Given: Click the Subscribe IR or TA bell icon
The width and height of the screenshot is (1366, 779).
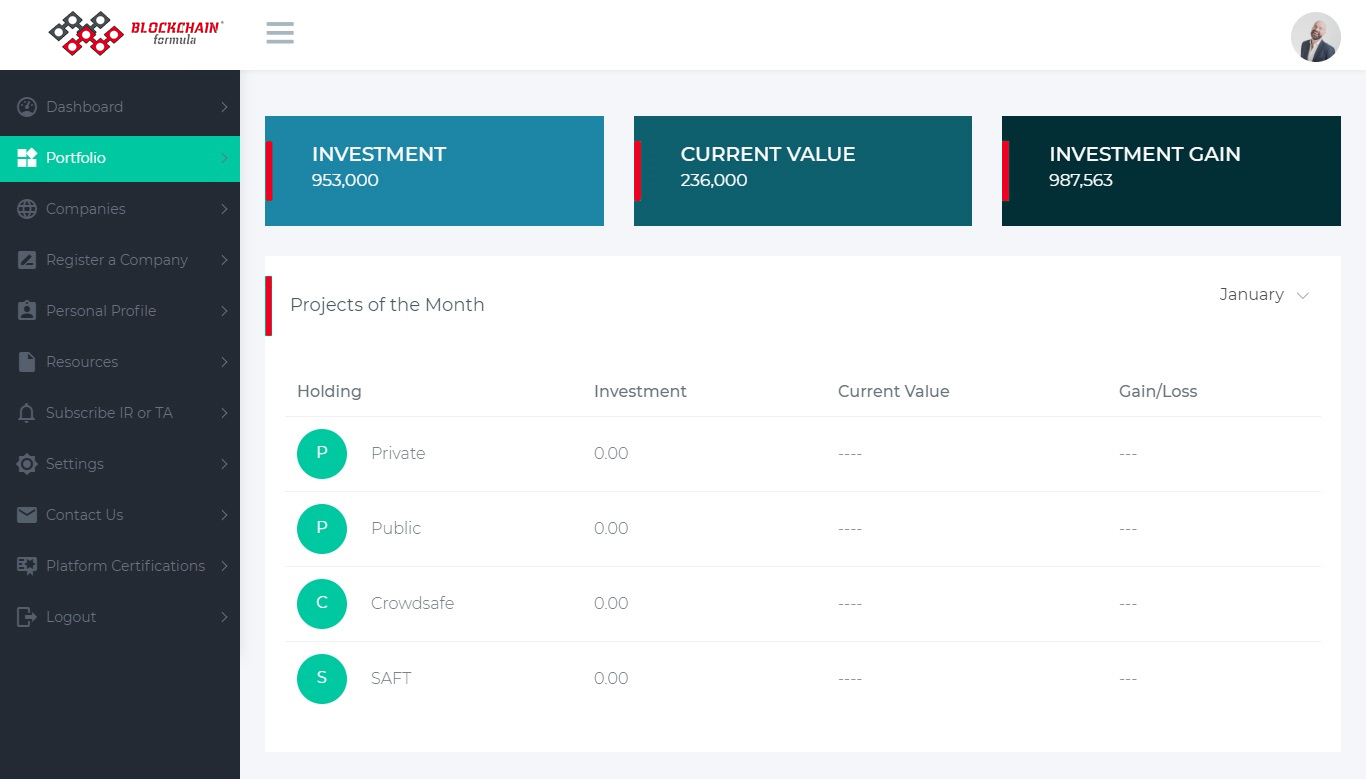Looking at the screenshot, I should coord(27,413).
